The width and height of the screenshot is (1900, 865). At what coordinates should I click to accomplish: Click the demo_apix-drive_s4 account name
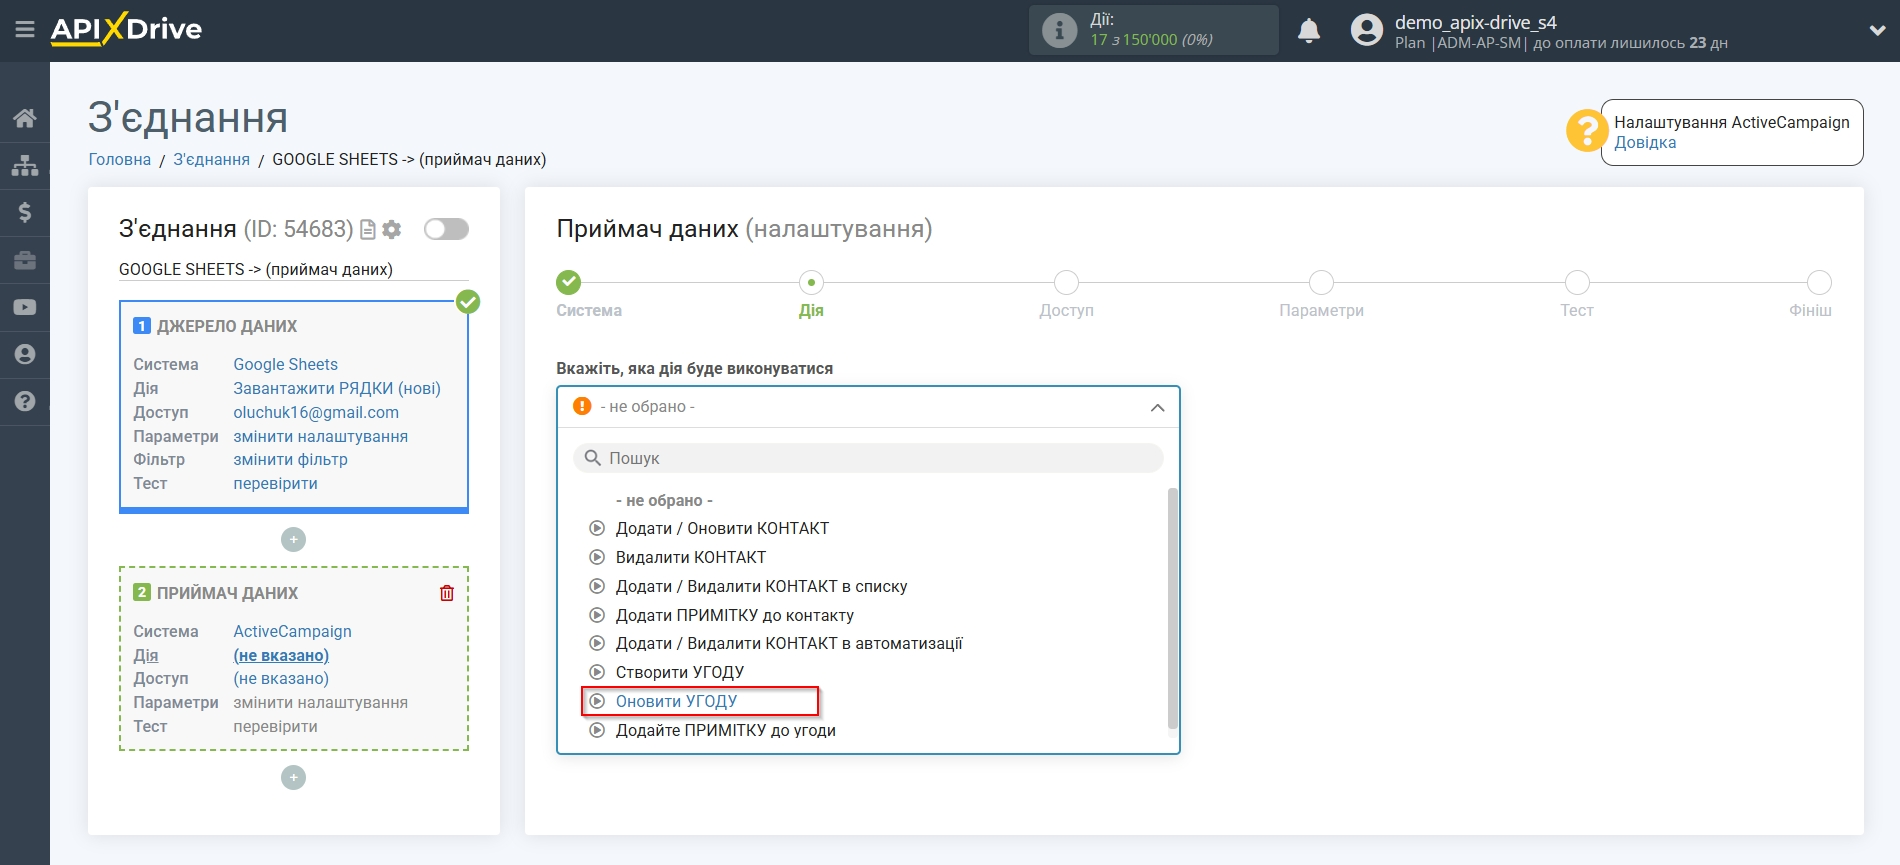(x=1475, y=22)
